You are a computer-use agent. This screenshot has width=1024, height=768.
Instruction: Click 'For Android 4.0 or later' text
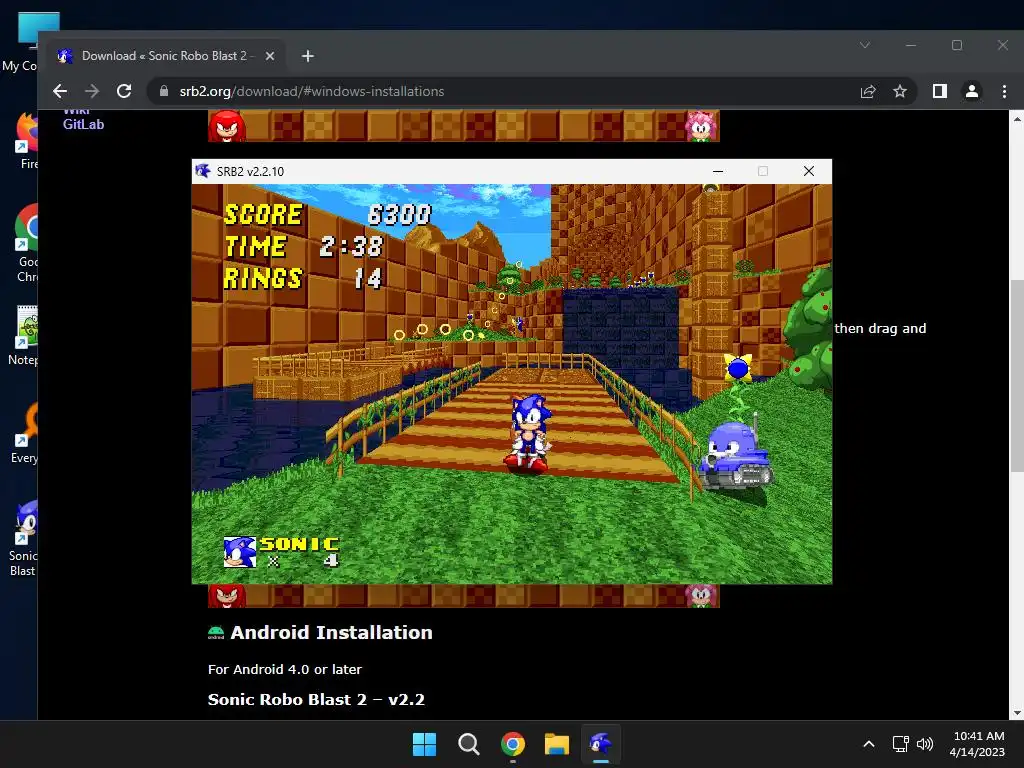[x=284, y=669]
